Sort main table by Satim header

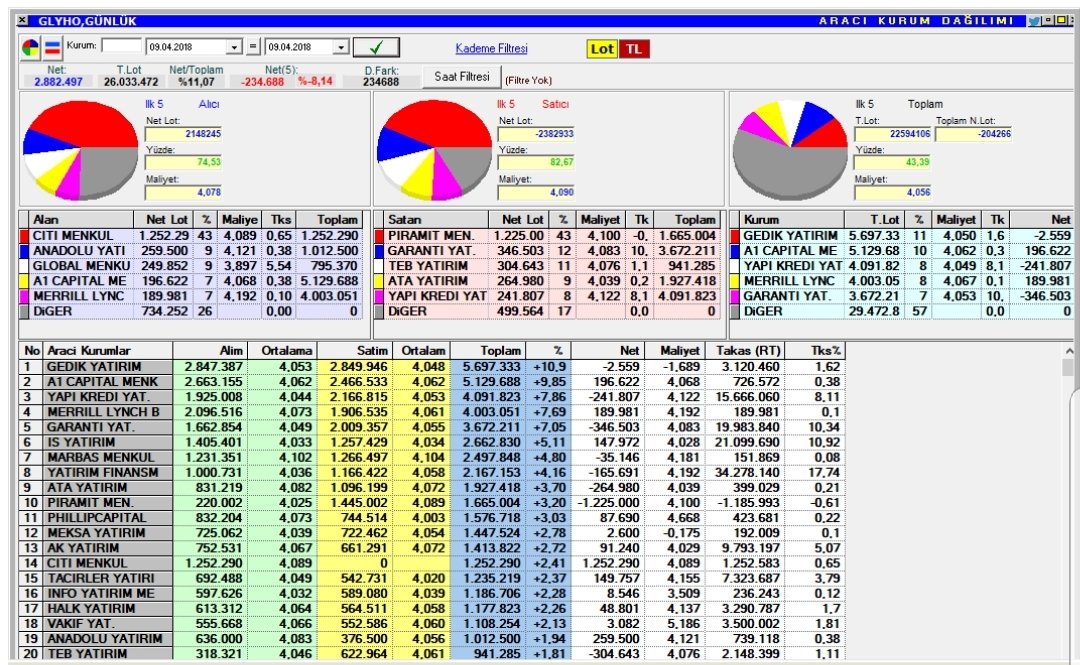click(x=353, y=351)
